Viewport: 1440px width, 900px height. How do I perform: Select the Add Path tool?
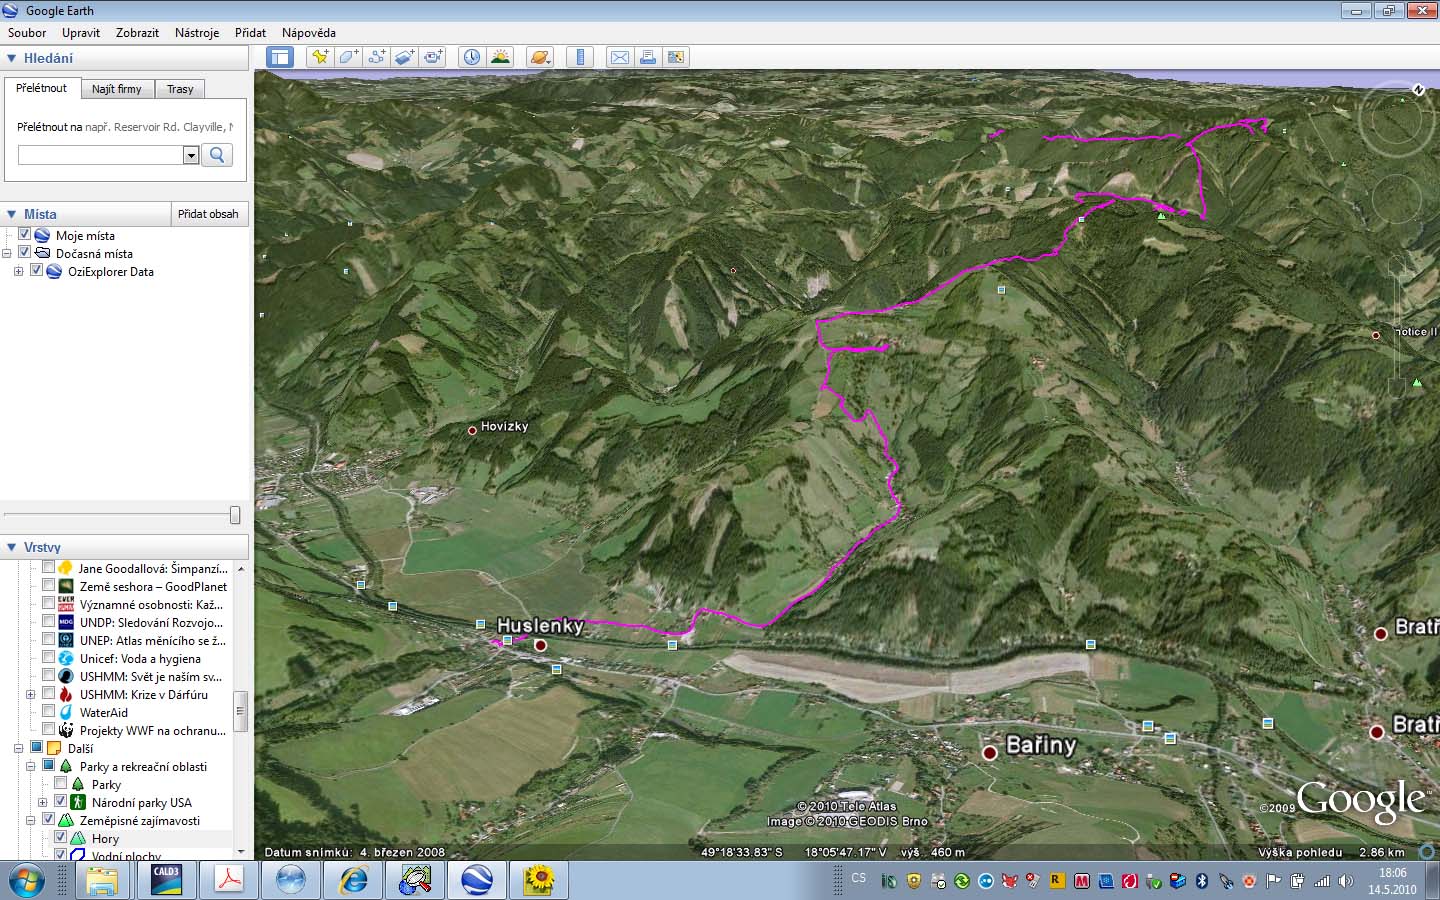[x=376, y=57]
